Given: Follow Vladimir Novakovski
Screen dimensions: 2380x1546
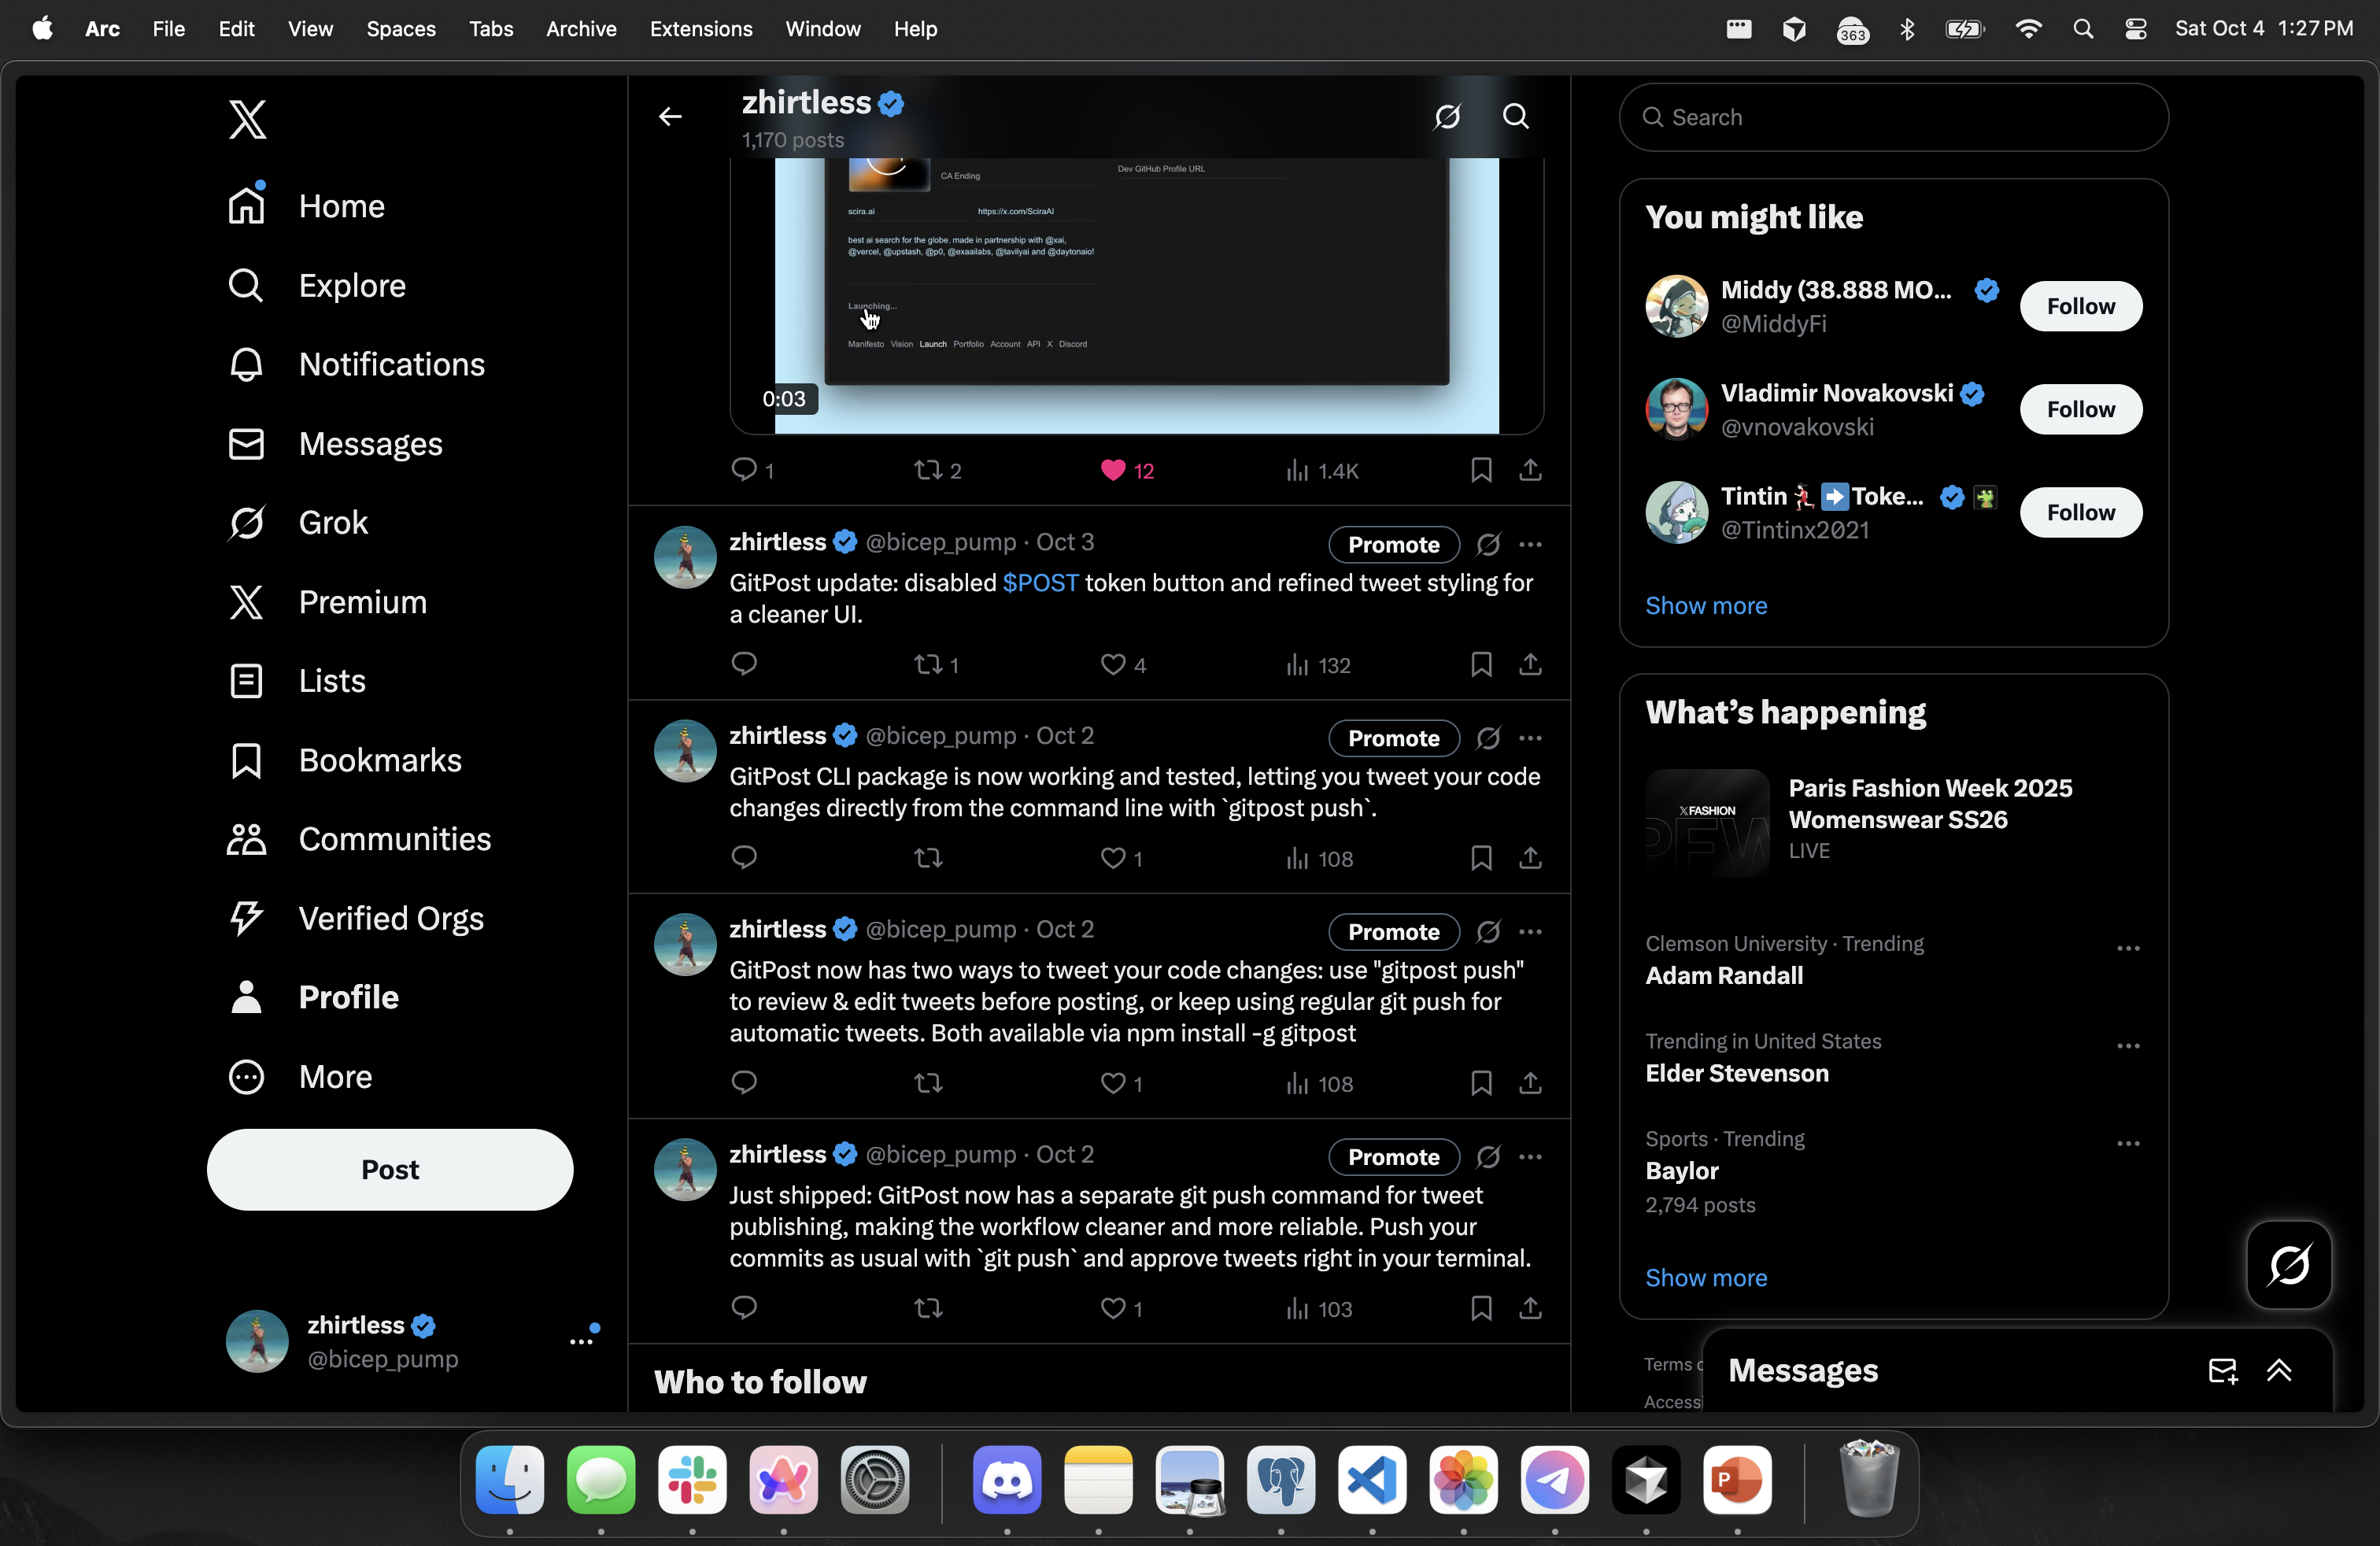Looking at the screenshot, I should (2080, 409).
